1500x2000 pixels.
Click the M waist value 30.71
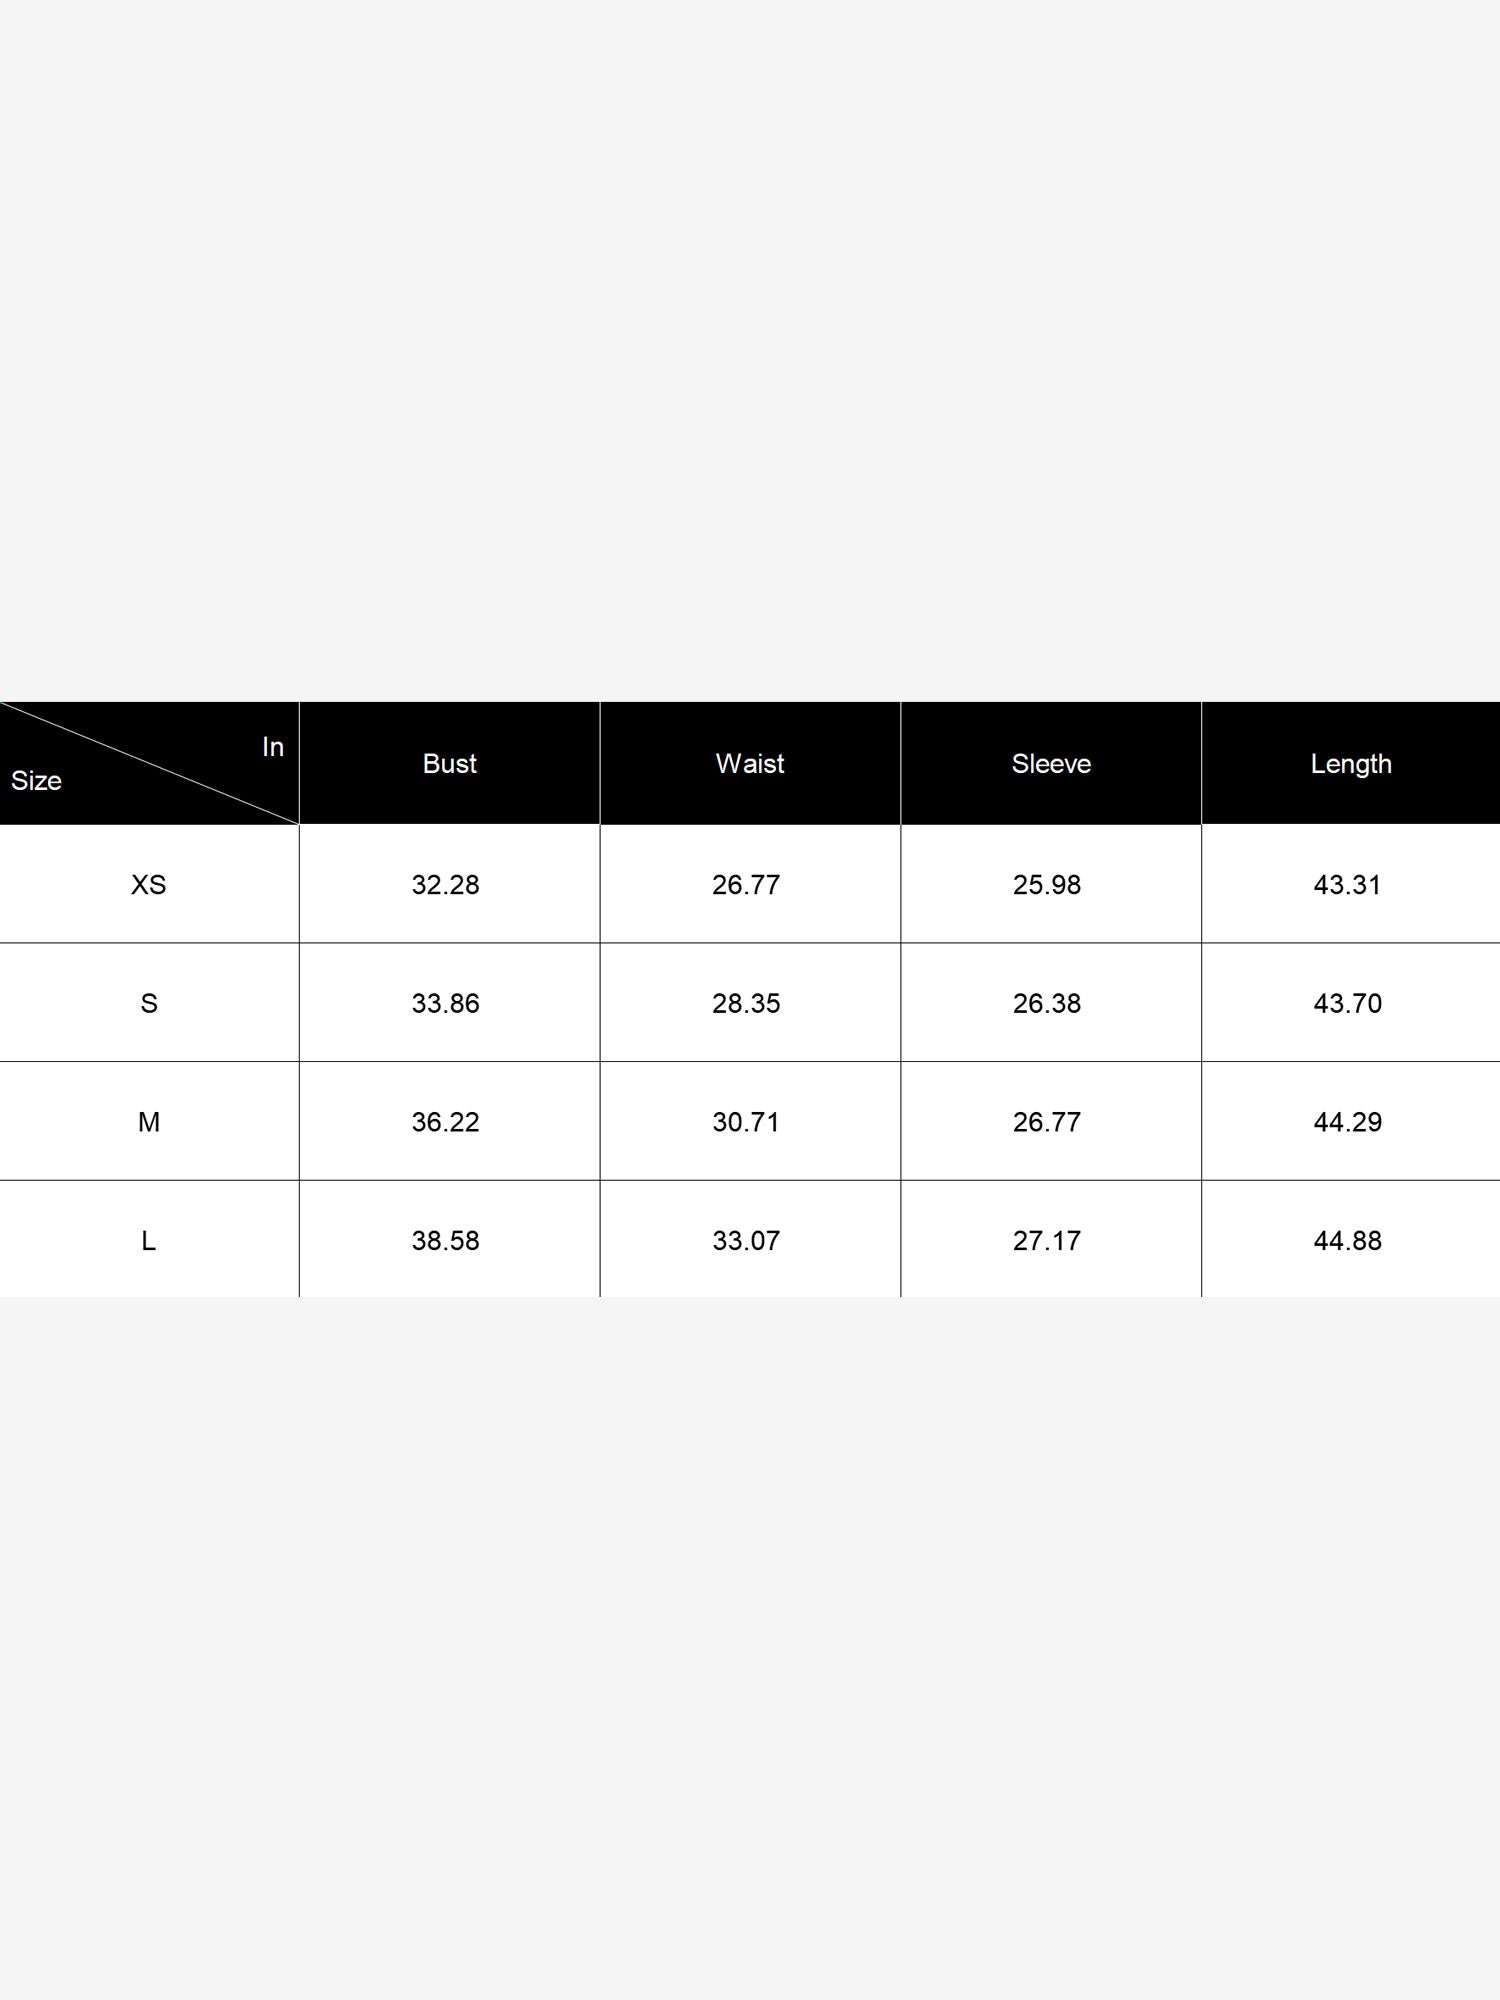(x=746, y=1122)
